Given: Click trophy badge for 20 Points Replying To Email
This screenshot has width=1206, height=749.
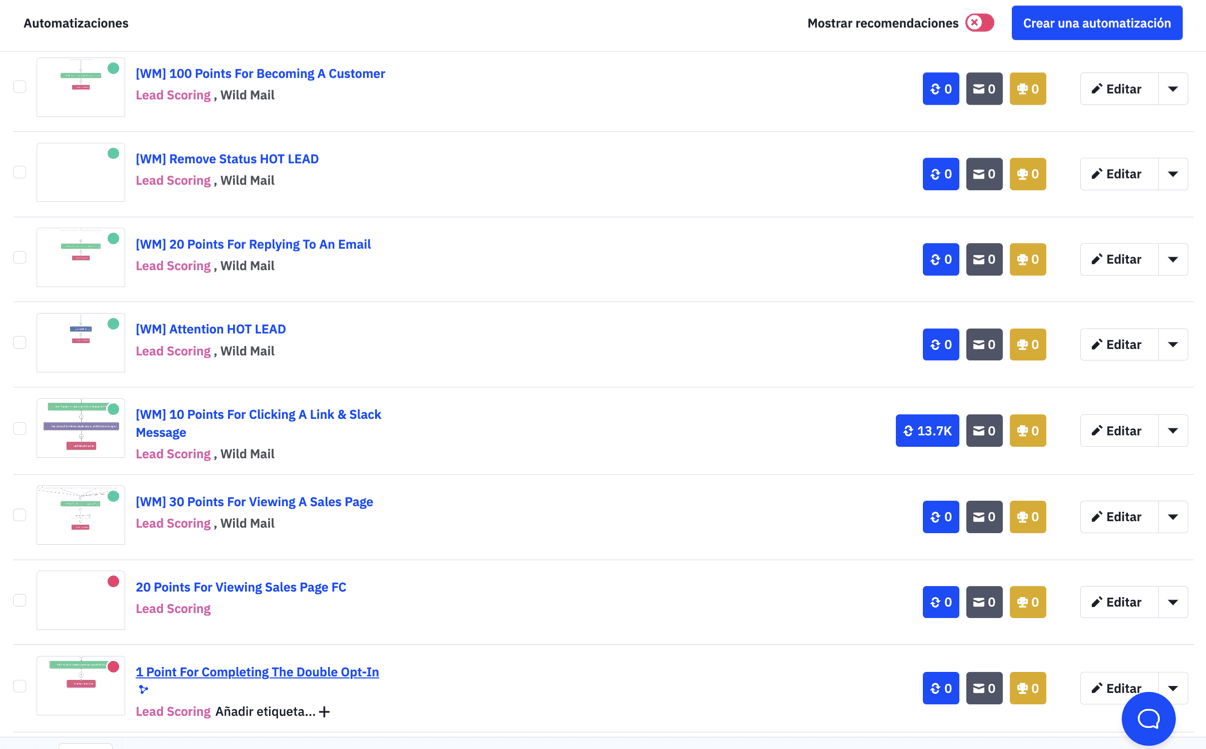Looking at the screenshot, I should [1028, 259].
